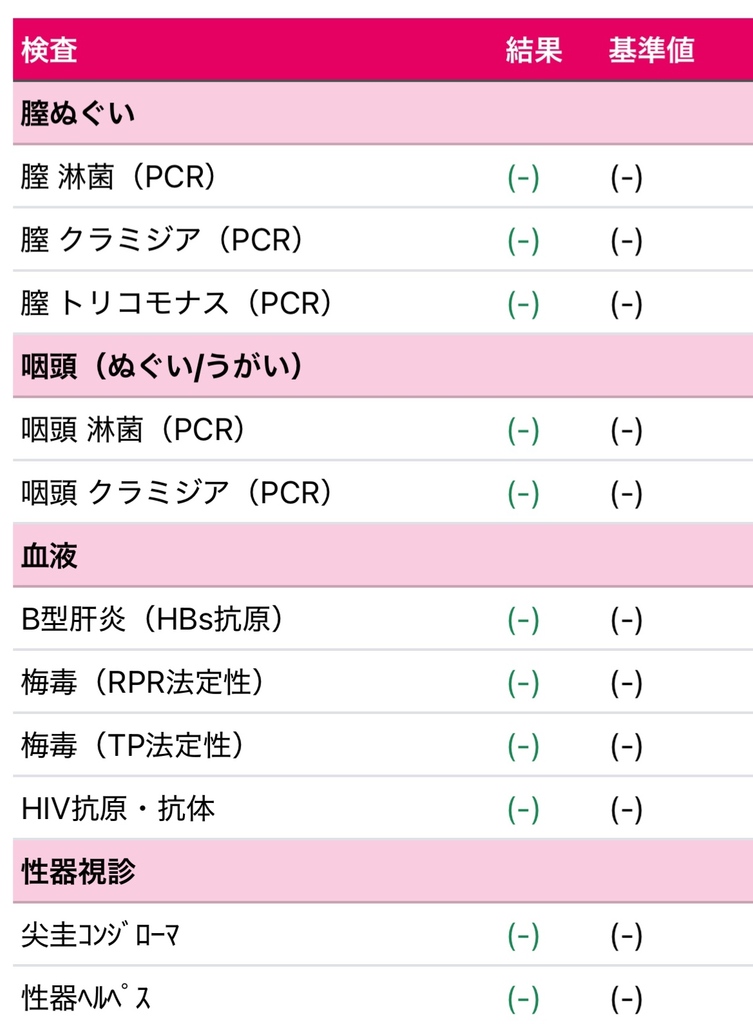Click the 血液 section header
This screenshot has width=753, height=1024.
[x=383, y=556]
